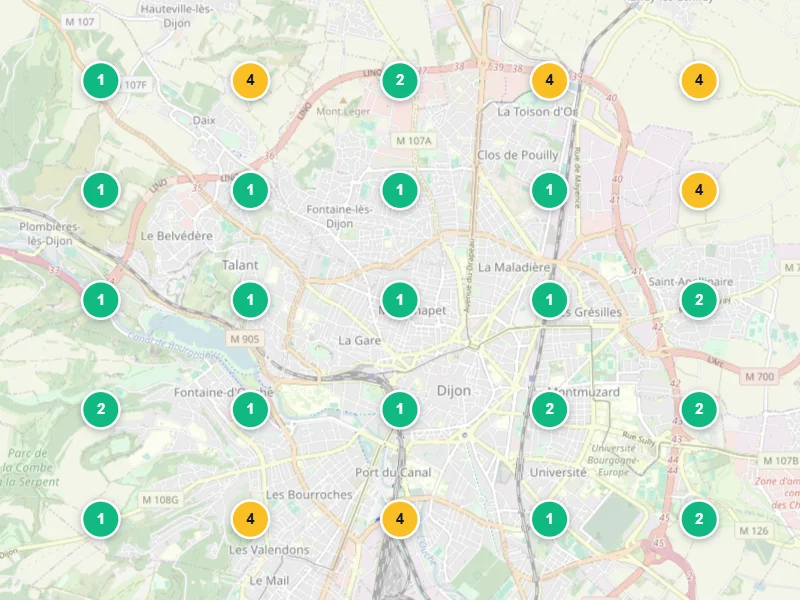Click the Daix village label

(204, 120)
